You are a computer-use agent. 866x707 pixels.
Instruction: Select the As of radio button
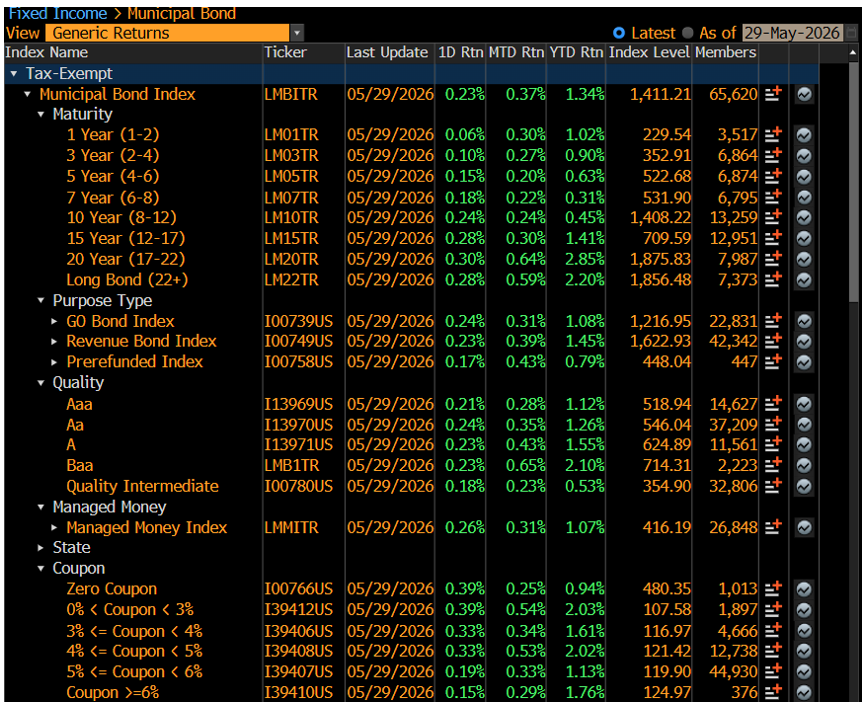click(688, 33)
